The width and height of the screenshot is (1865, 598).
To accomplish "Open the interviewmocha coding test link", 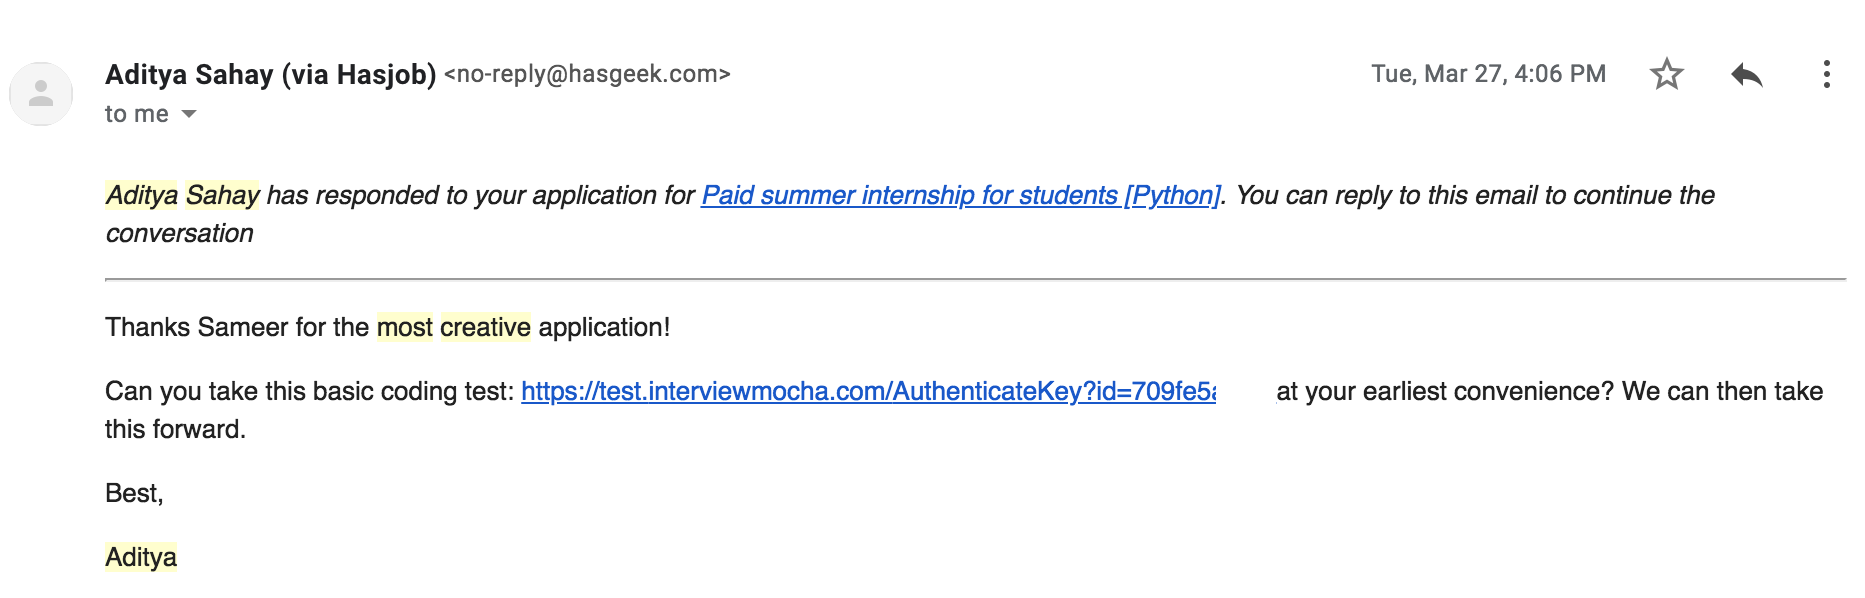I will coord(868,391).
